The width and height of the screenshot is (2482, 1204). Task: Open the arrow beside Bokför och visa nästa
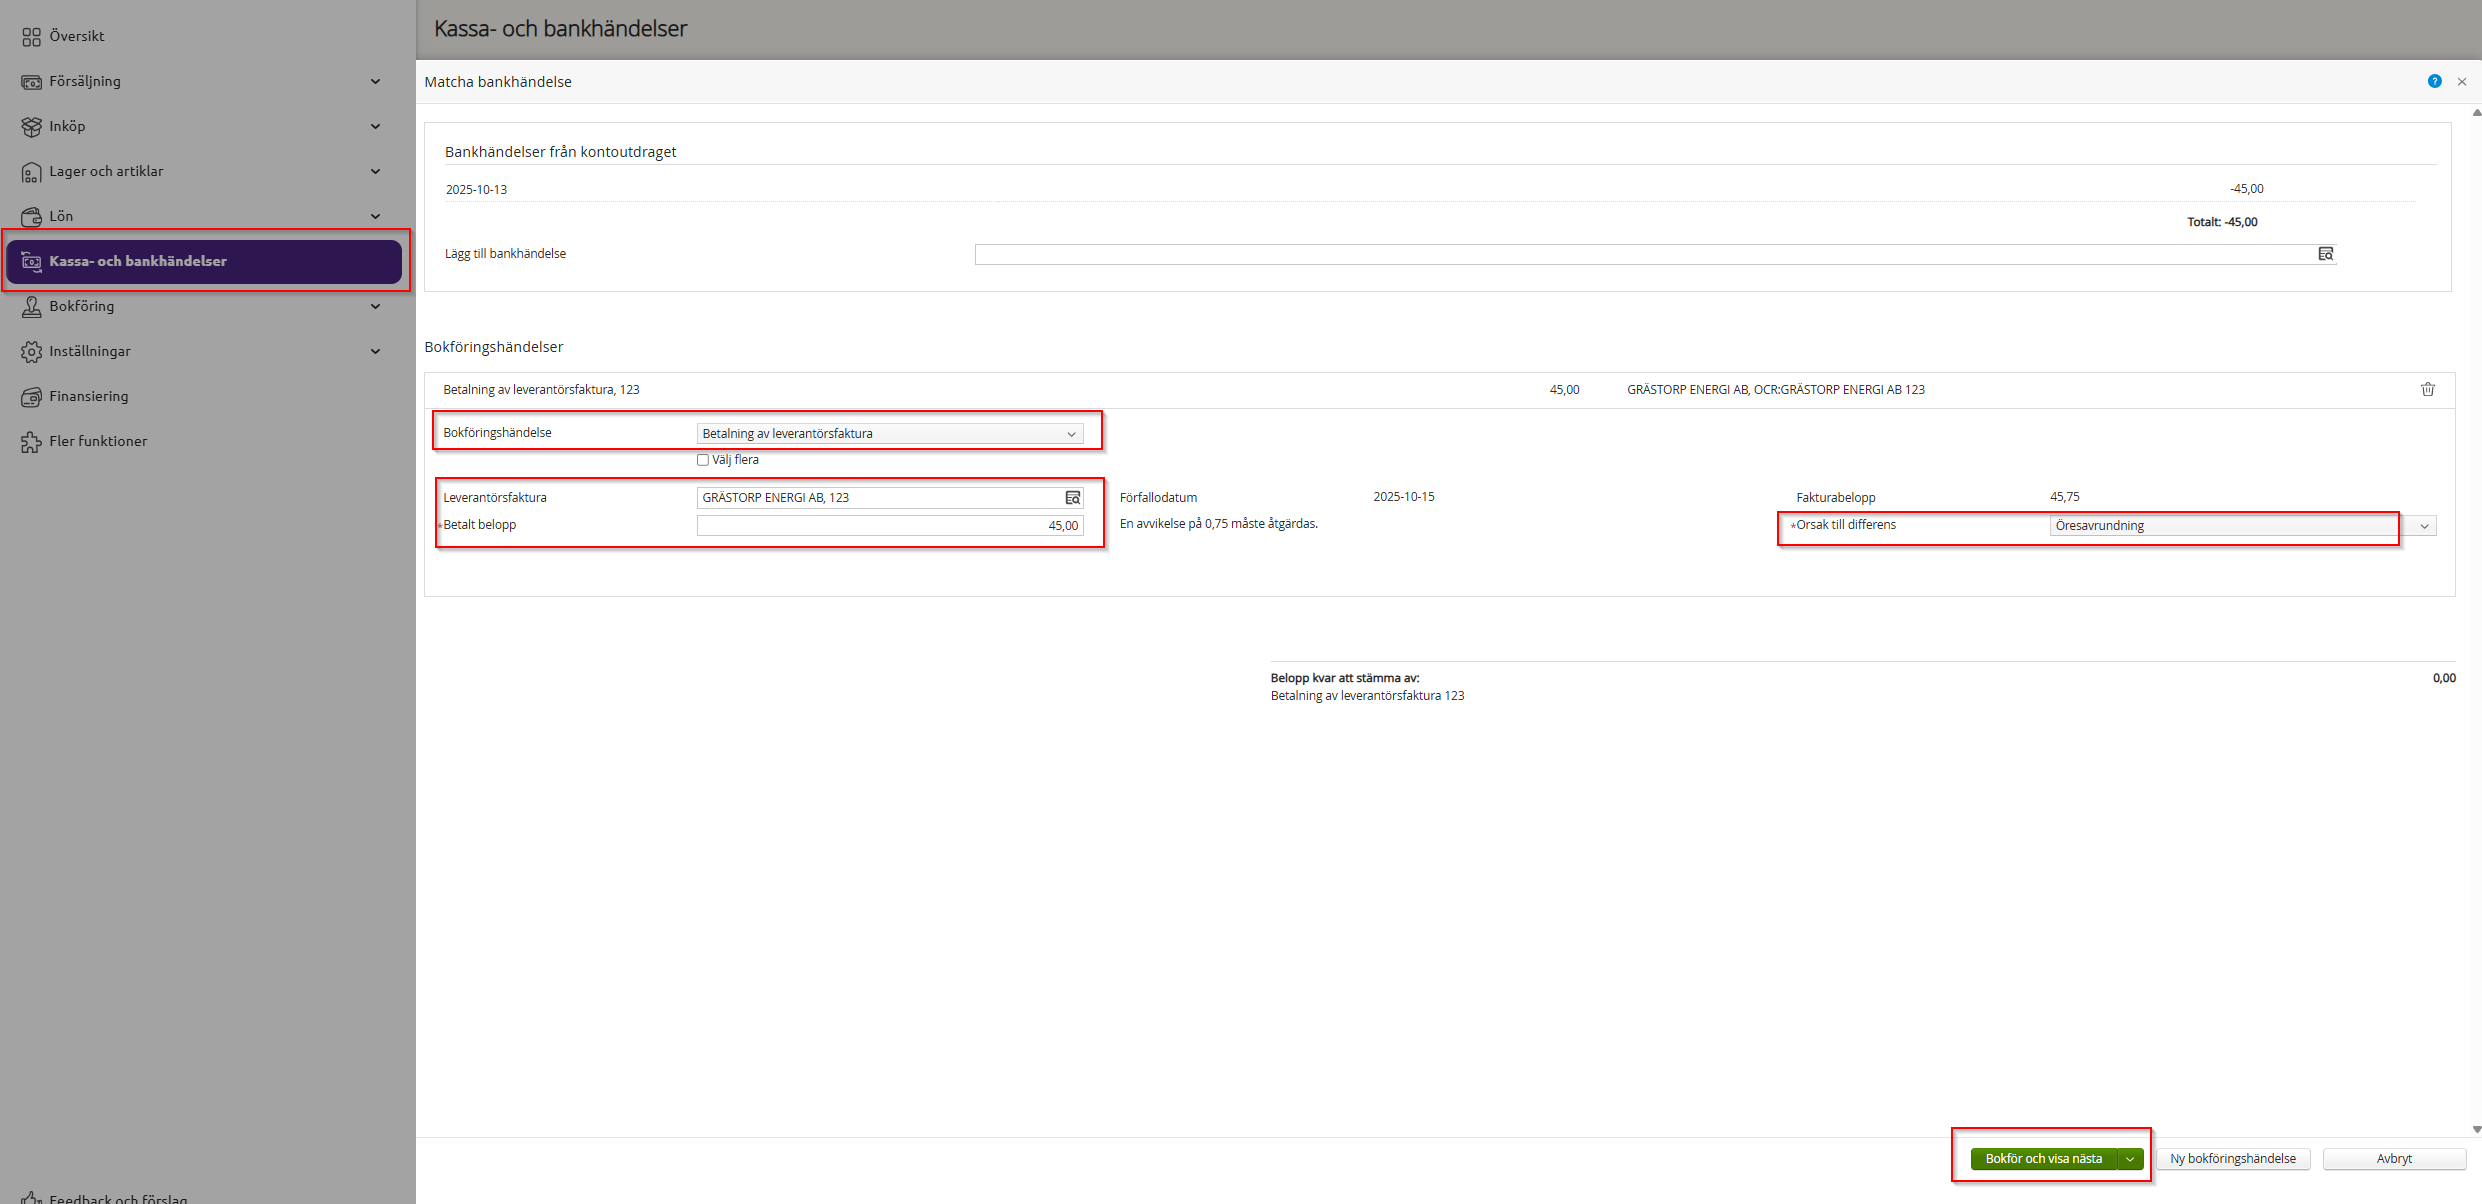pos(2130,1159)
